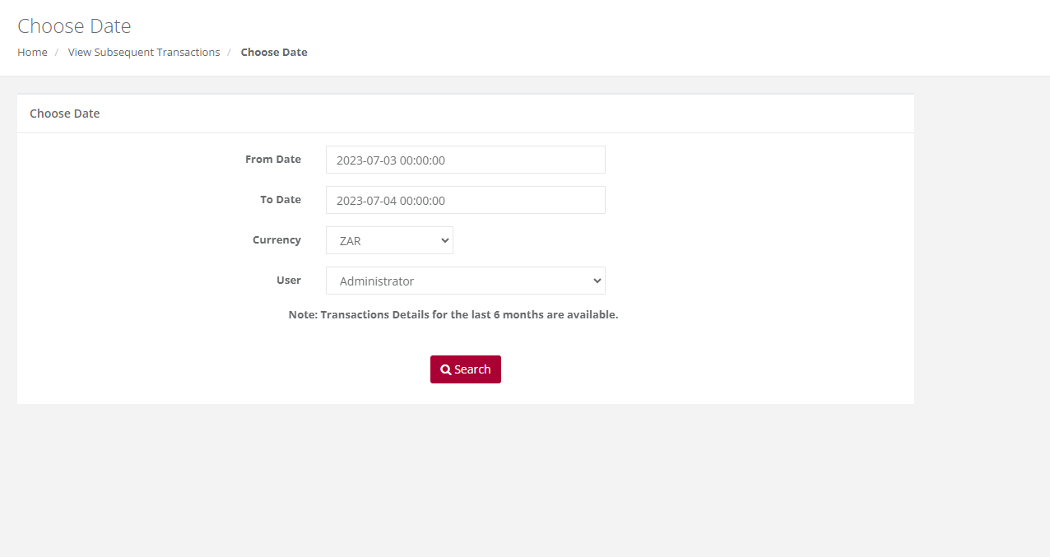Open View Subsequent Transactions breadcrumb
Image resolution: width=1050 pixels, height=557 pixels.
144,52
